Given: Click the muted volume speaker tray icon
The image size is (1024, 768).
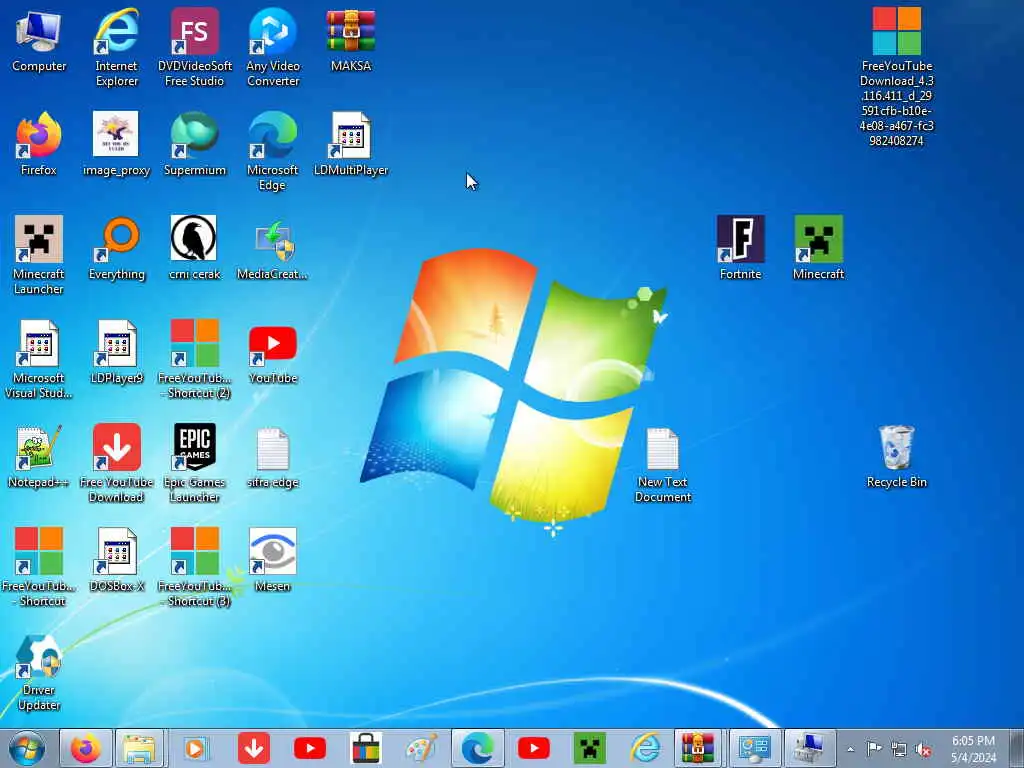Looking at the screenshot, I should [923, 749].
